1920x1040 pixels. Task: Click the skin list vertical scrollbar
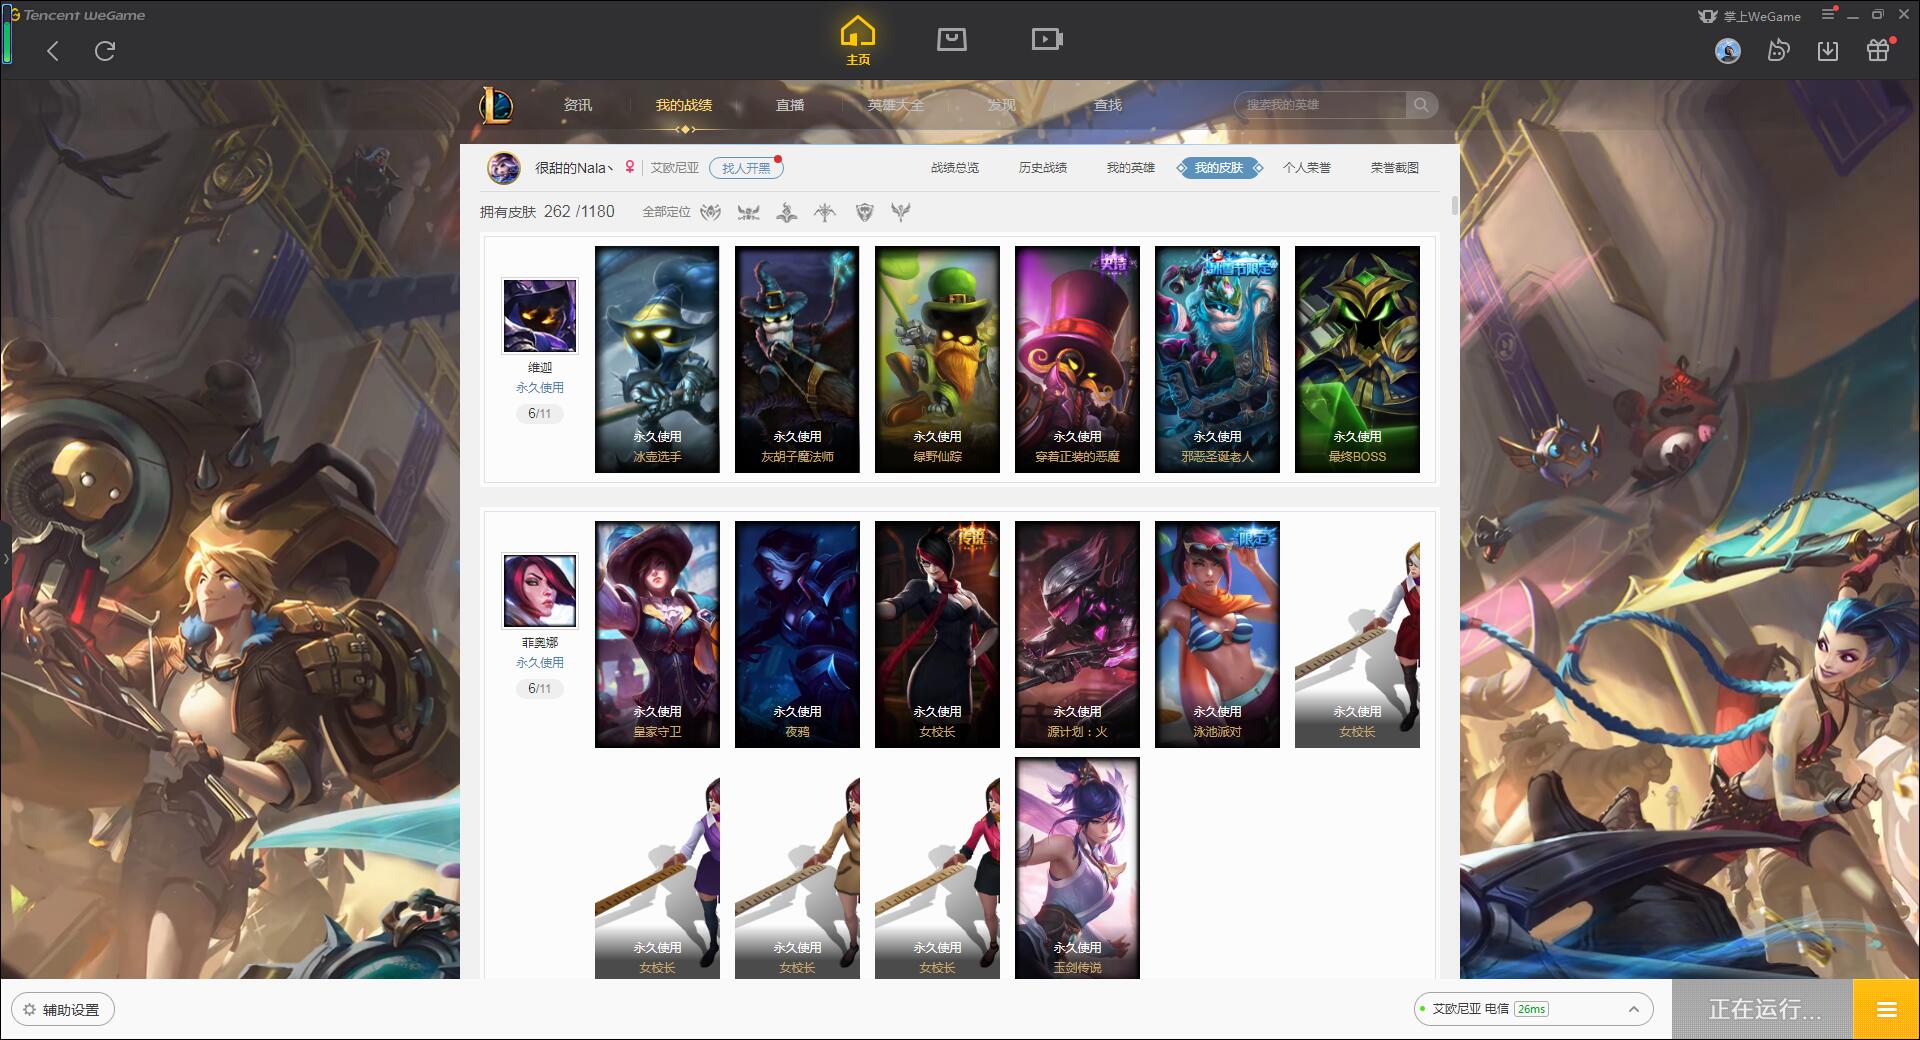(x=1454, y=204)
